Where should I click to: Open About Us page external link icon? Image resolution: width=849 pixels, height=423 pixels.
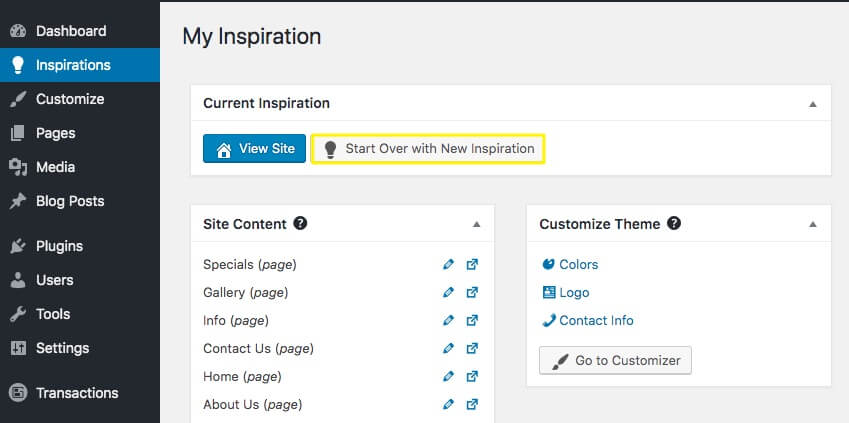[x=472, y=405]
